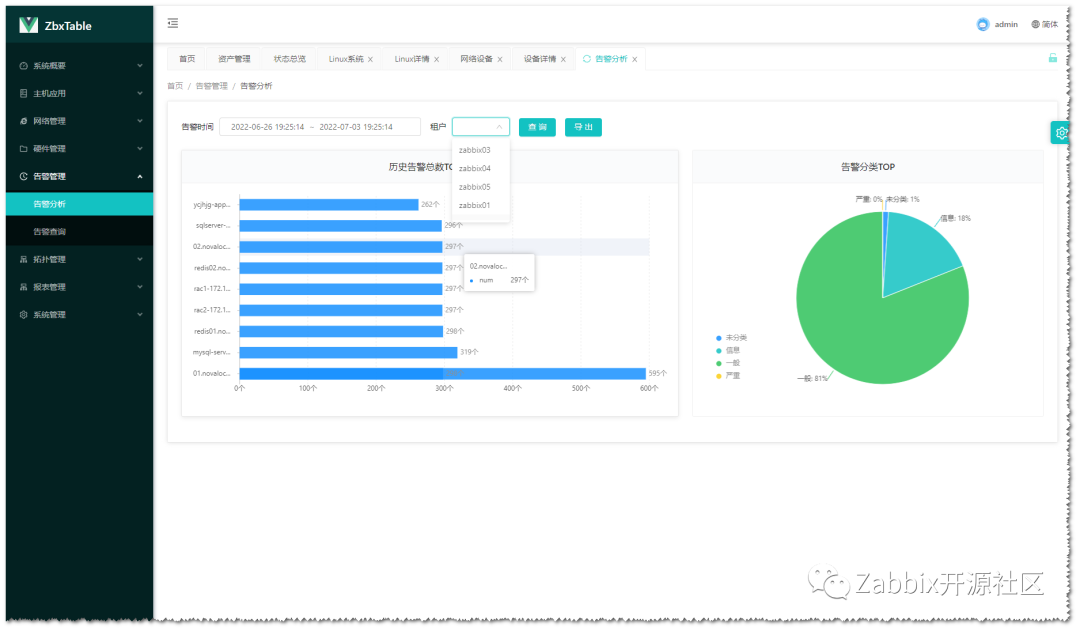1080x631 pixels.
Task: Open settings gear on right edge
Action: (x=1061, y=132)
